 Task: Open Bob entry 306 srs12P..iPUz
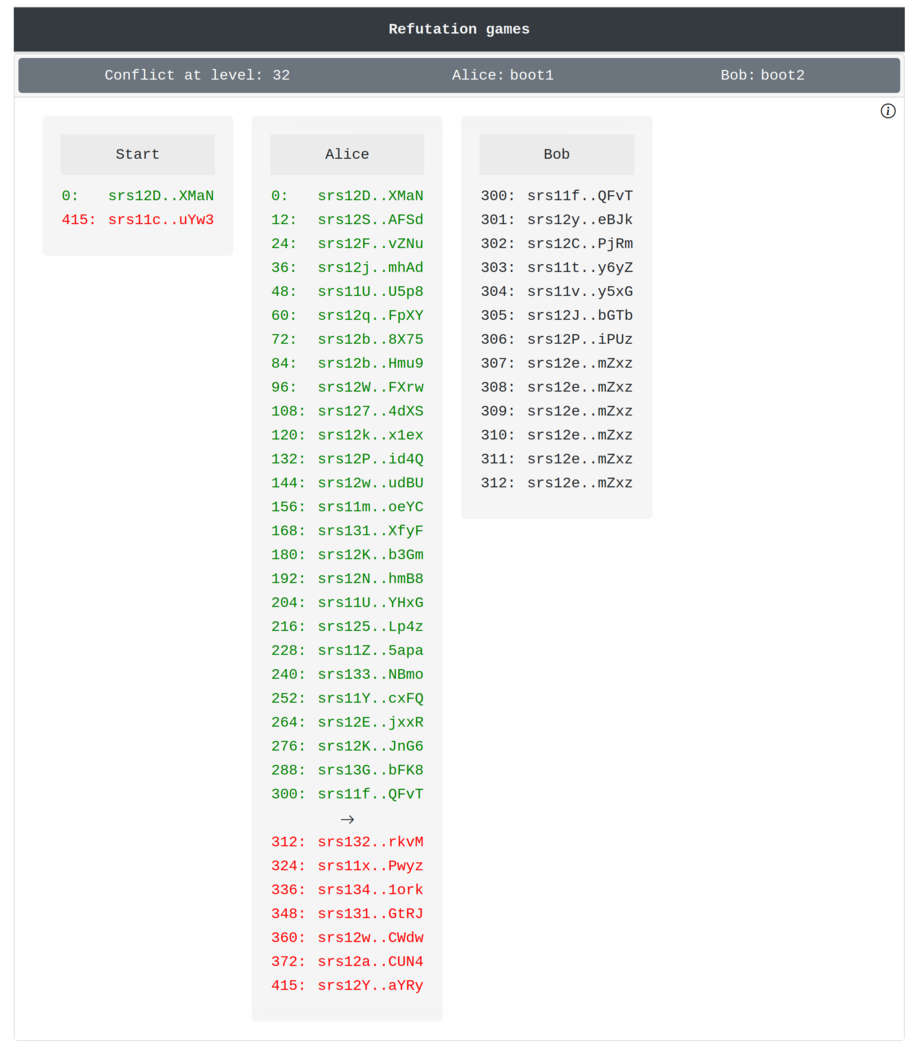(x=580, y=340)
